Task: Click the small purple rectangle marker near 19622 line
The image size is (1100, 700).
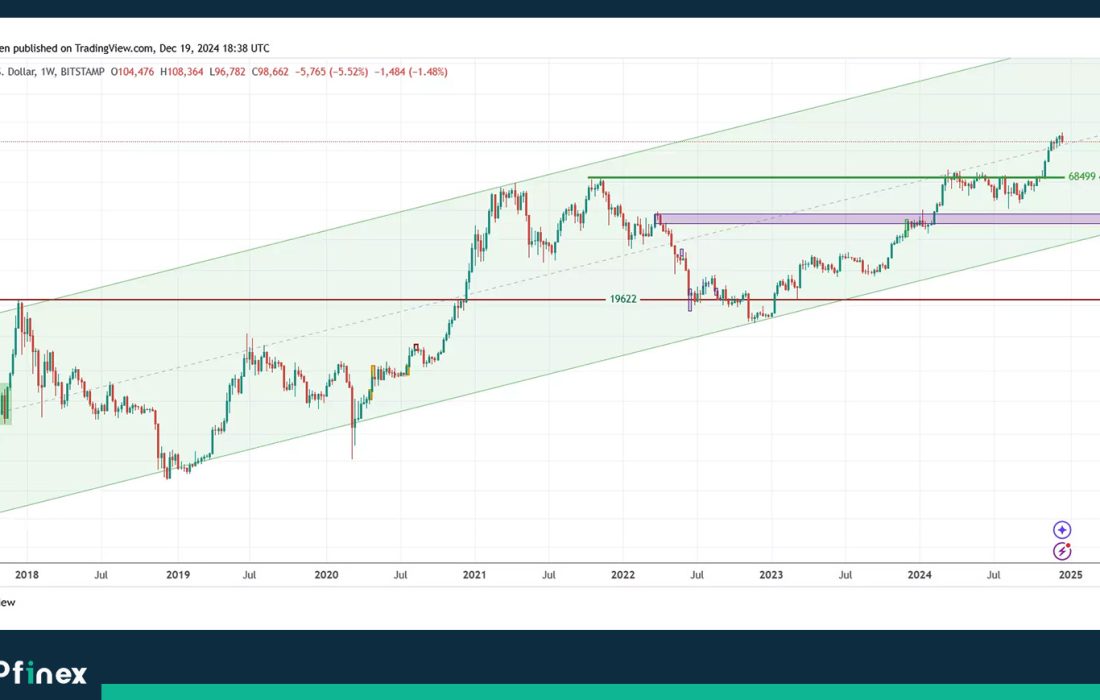Action: tap(689, 305)
